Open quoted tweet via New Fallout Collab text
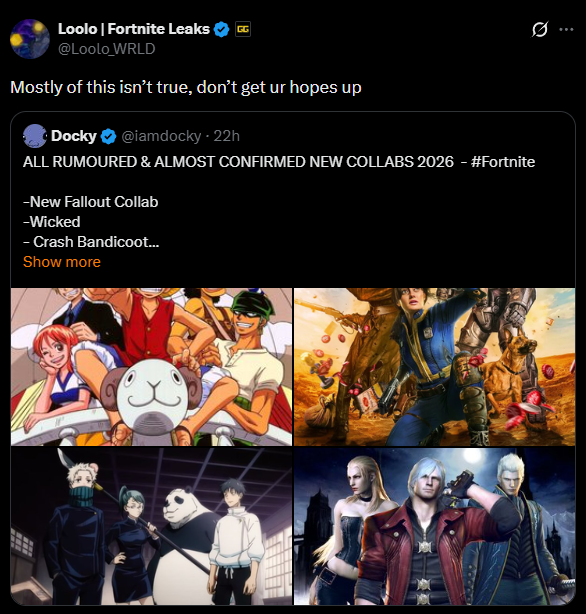This screenshot has height=614, width=586. [90, 202]
